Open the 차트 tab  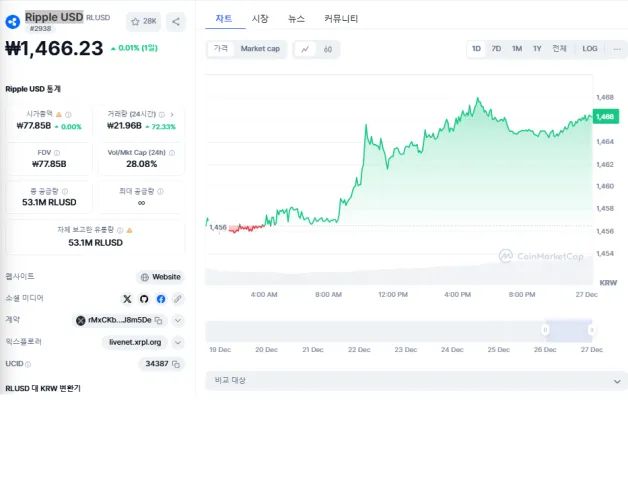click(224, 19)
